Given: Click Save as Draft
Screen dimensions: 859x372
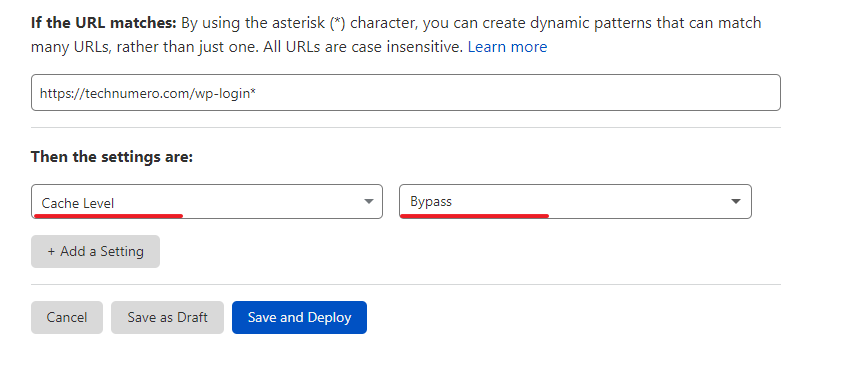Looking at the screenshot, I should point(168,317).
